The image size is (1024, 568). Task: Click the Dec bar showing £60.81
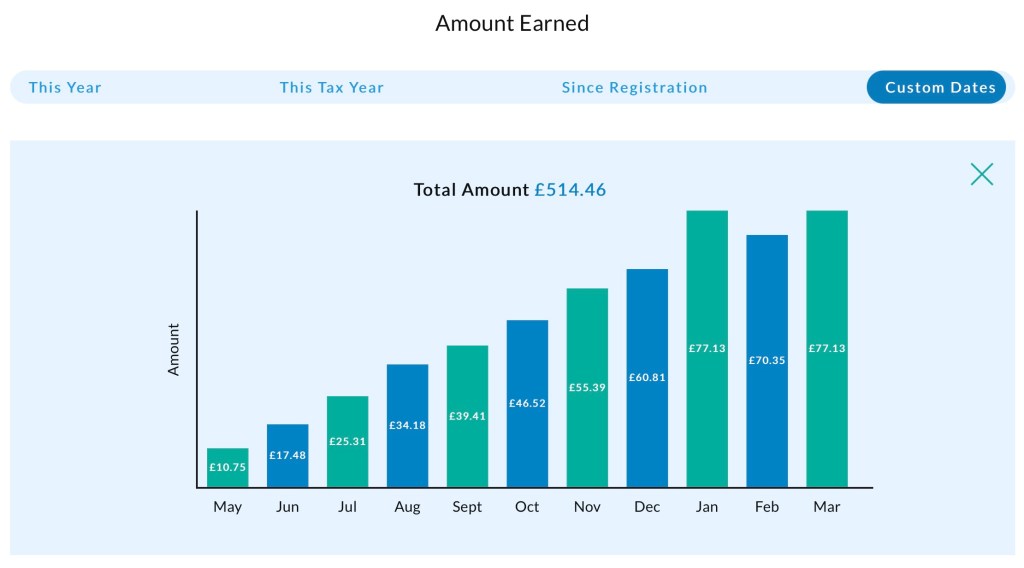click(x=647, y=377)
